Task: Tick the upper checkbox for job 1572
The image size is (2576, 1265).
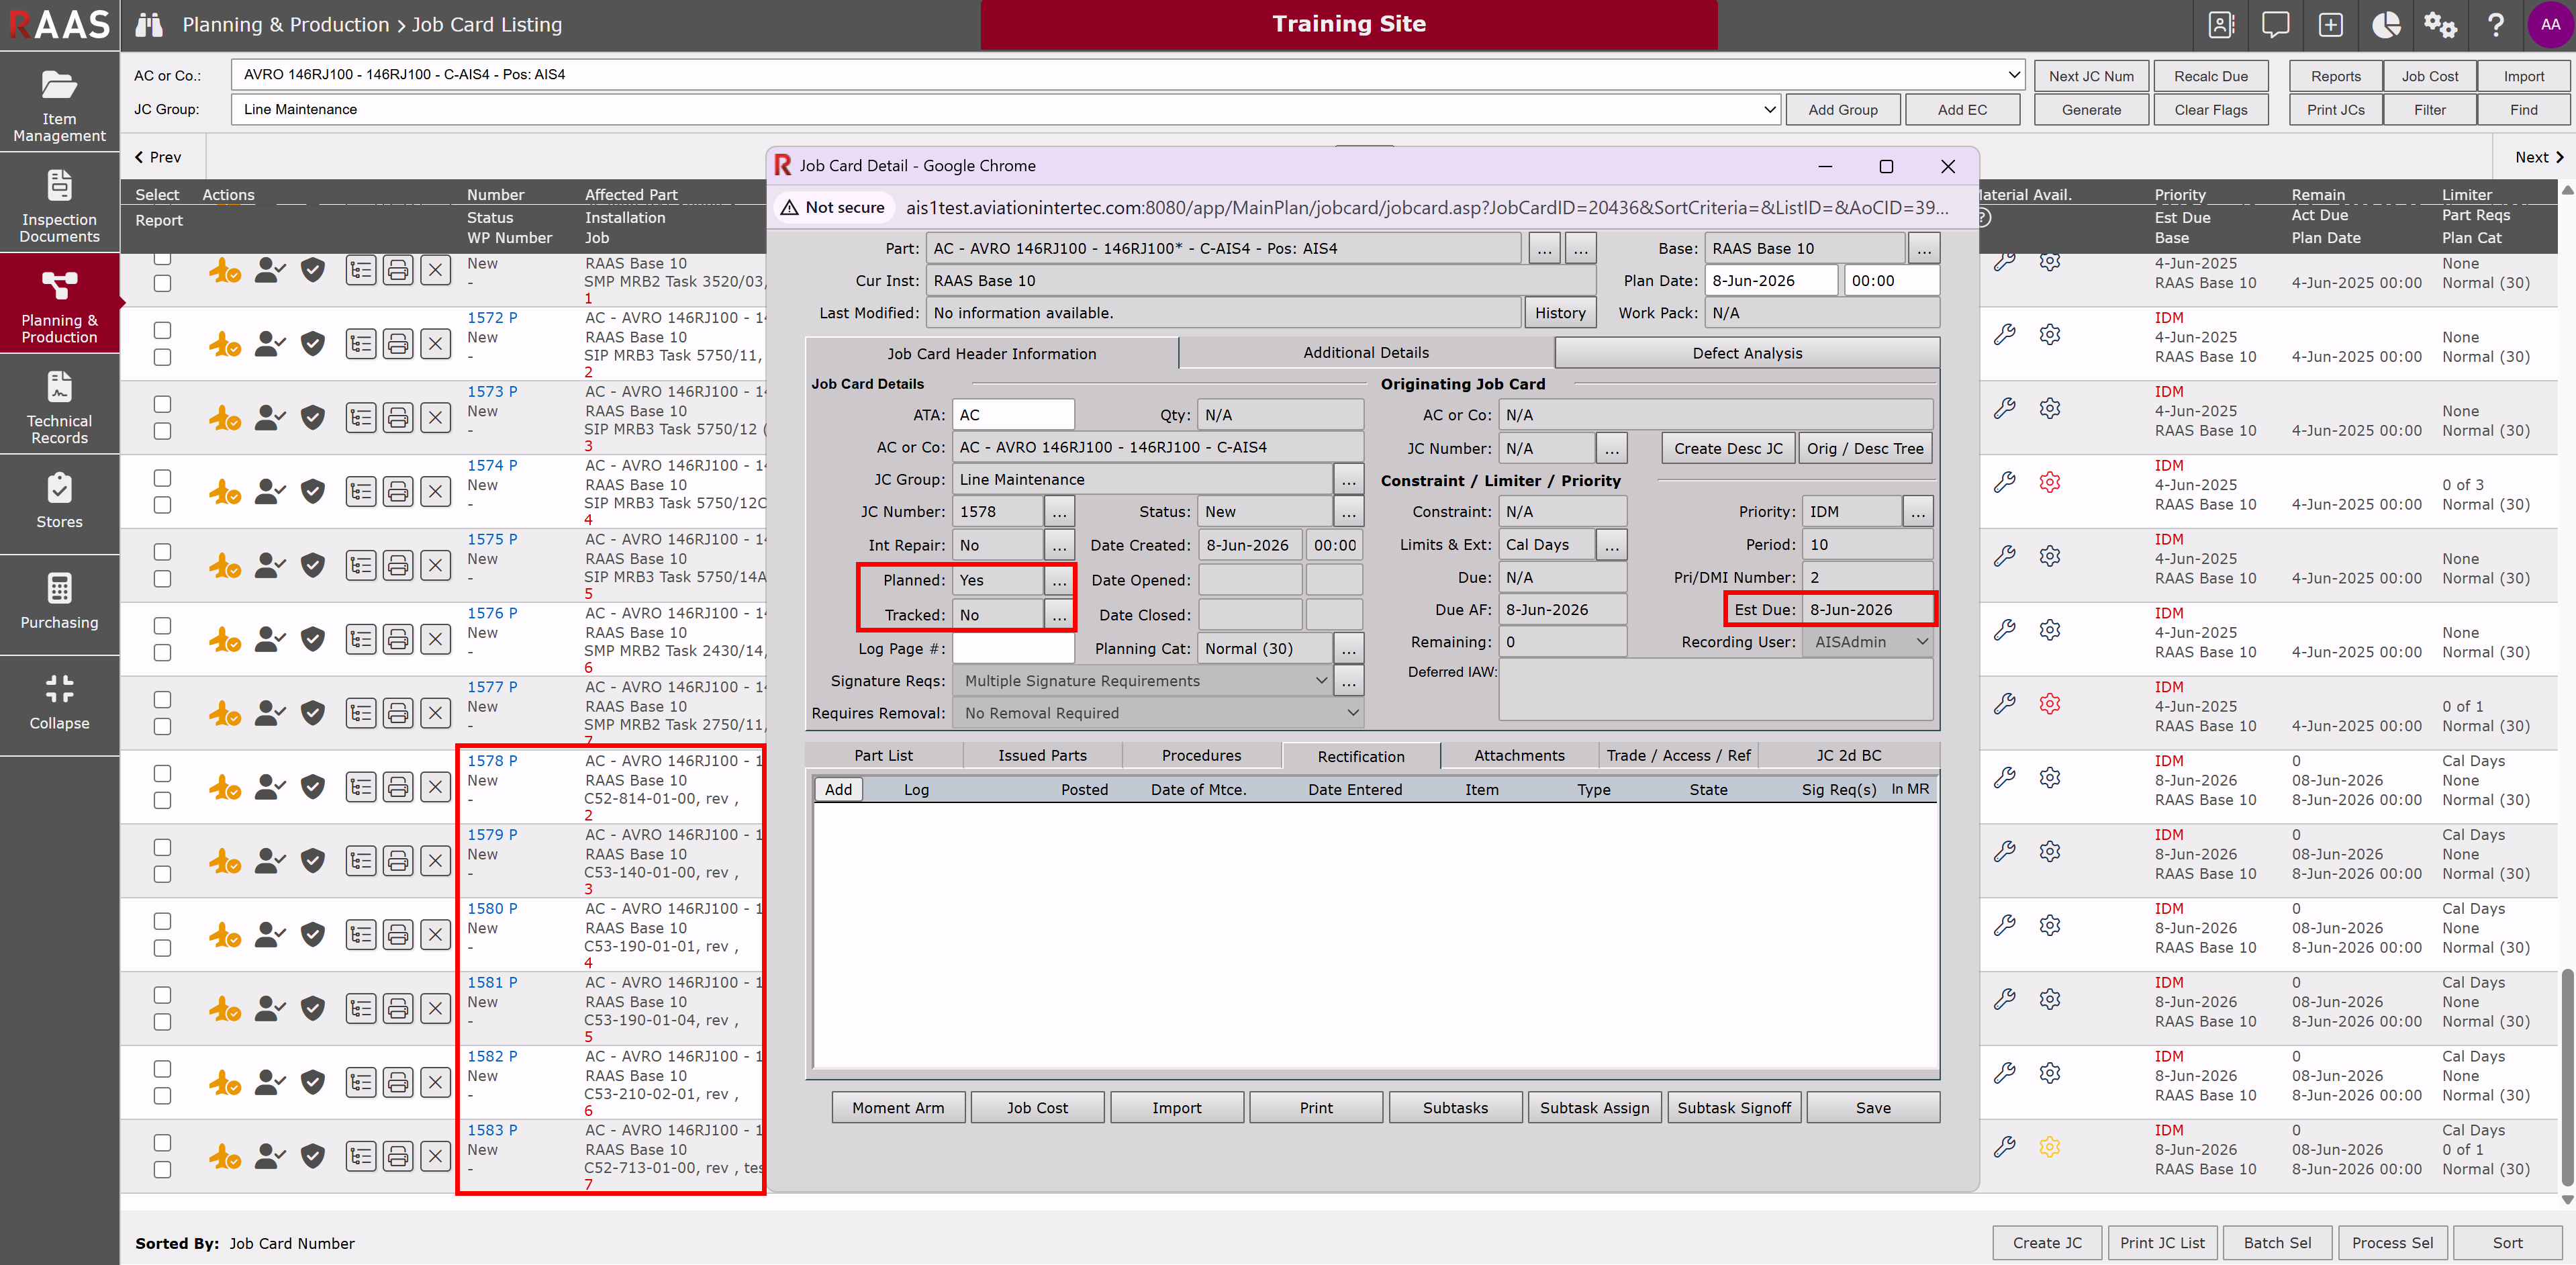Action: coord(162,330)
